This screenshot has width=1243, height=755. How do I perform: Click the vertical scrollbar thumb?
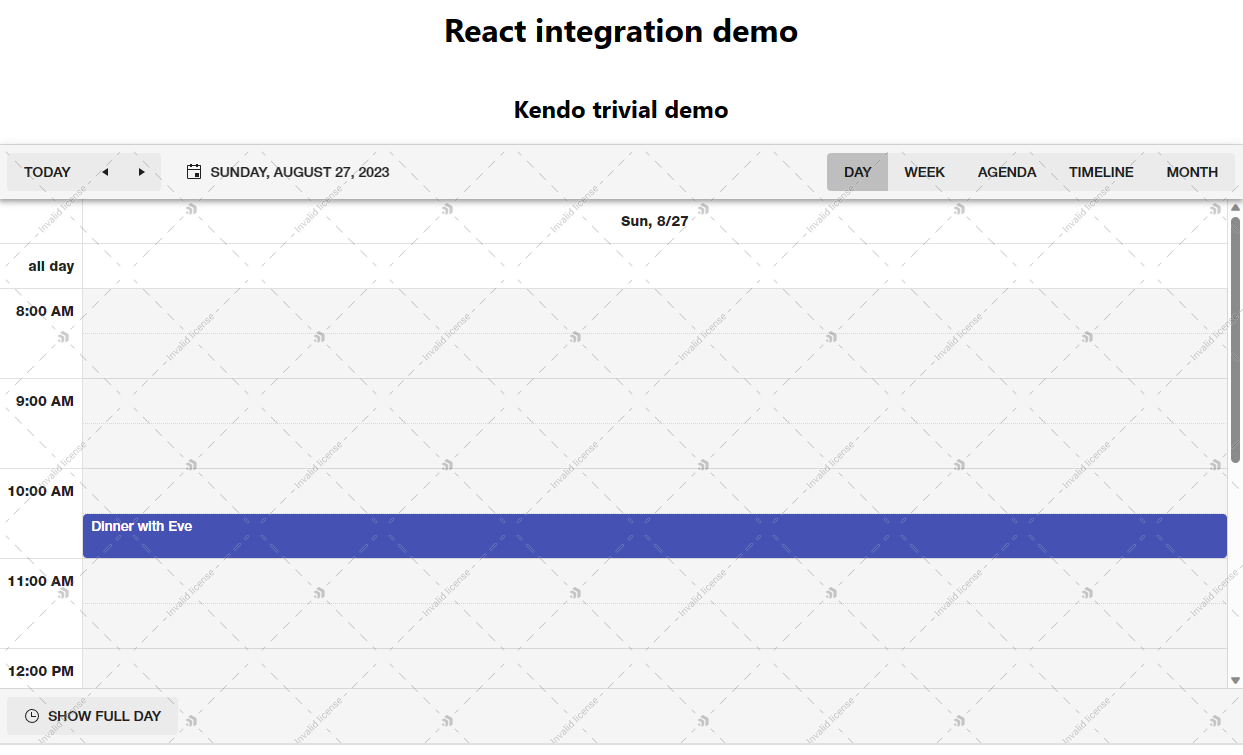click(1235, 339)
